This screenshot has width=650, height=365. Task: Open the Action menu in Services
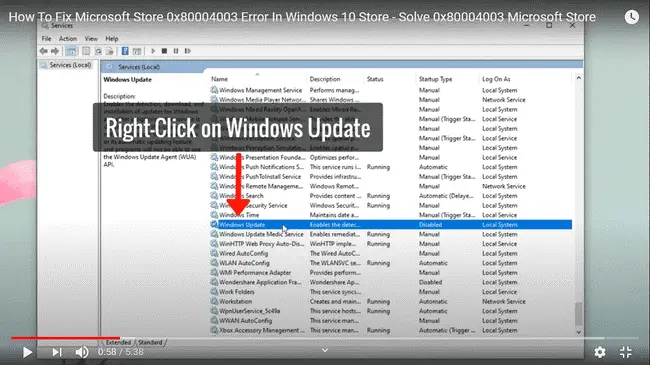pos(68,39)
